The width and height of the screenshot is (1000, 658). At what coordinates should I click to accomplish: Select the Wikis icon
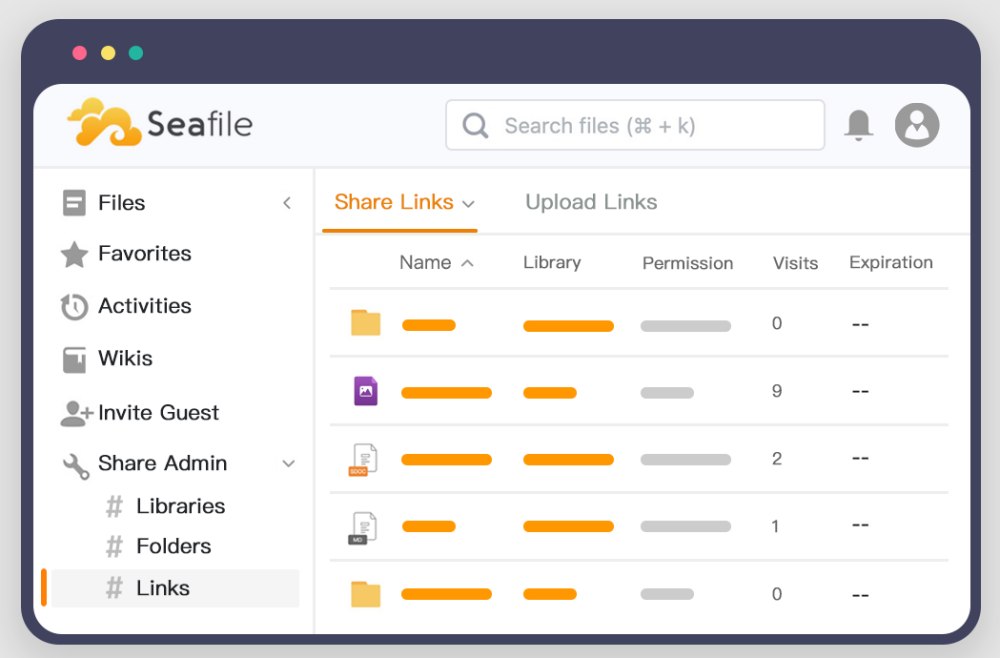point(73,358)
